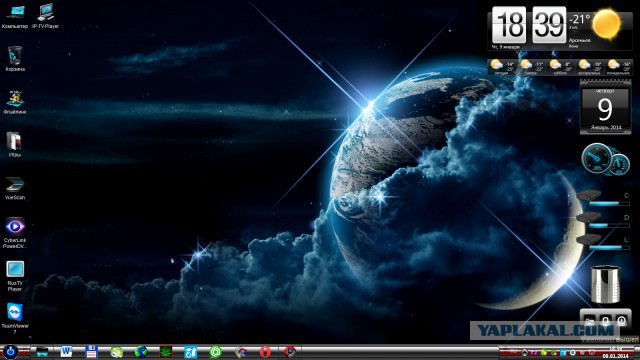
Task: Click the hour flip card showing 18
Action: click(509, 24)
